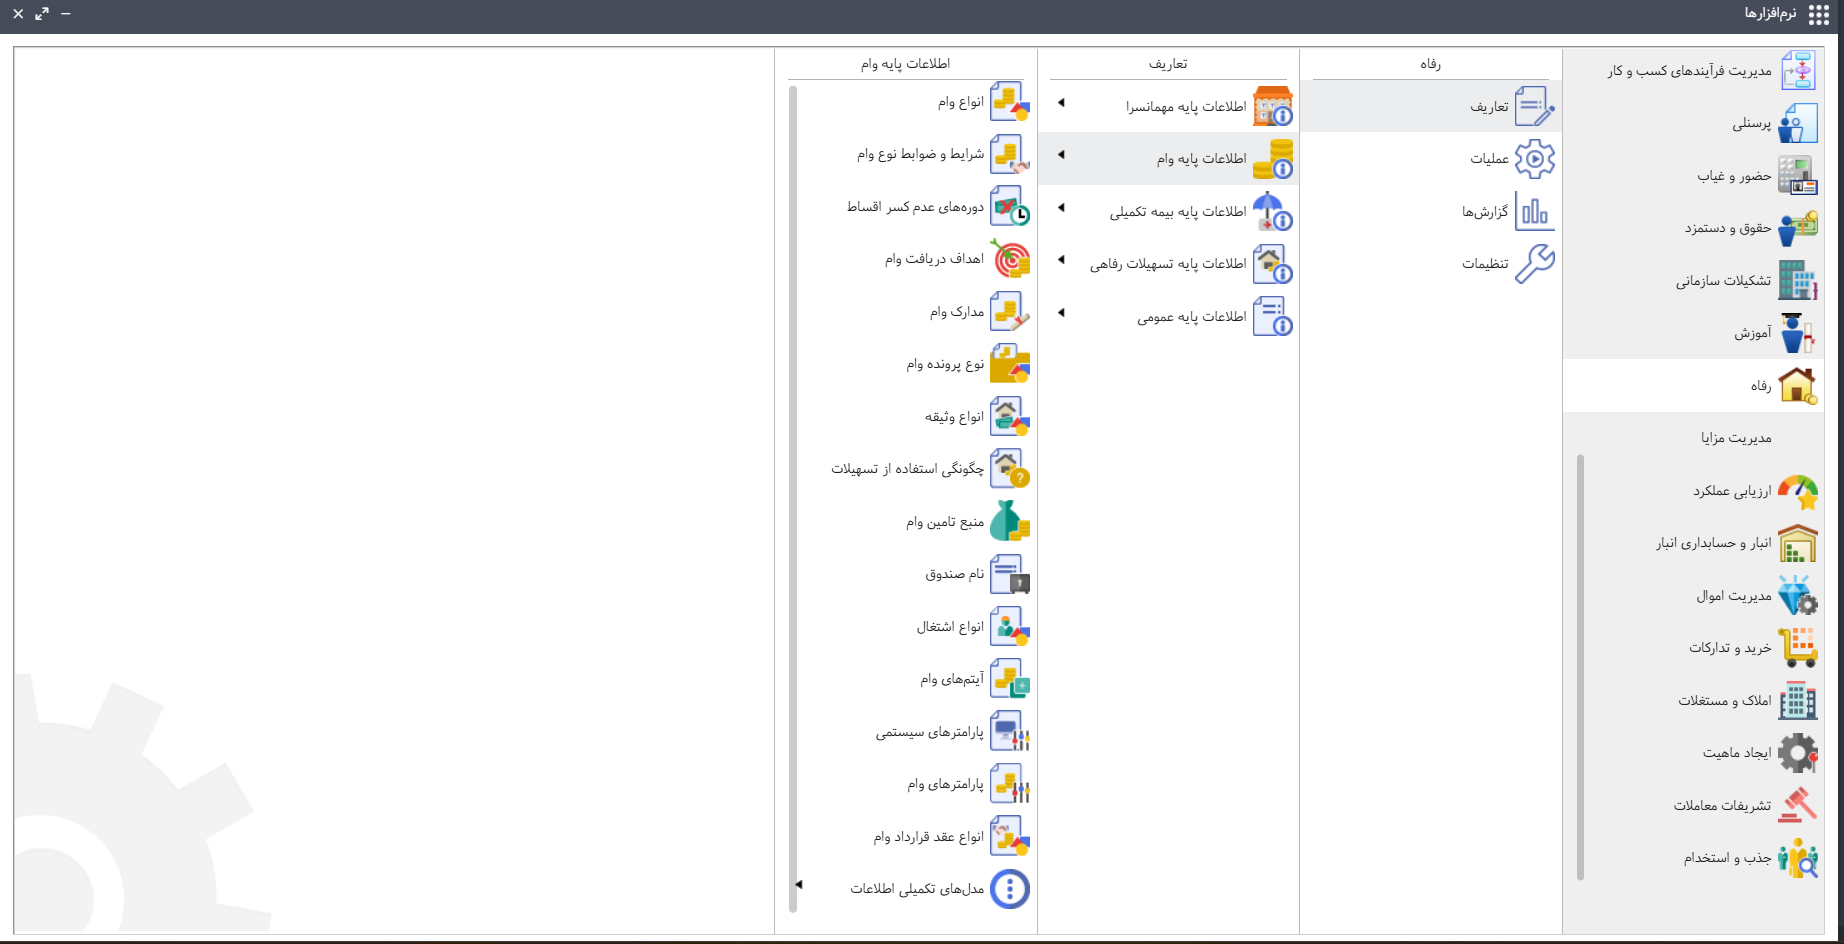Select the ارزیابی عملکرد gauge icon
Image resolution: width=1844 pixels, height=944 pixels.
1797,491
